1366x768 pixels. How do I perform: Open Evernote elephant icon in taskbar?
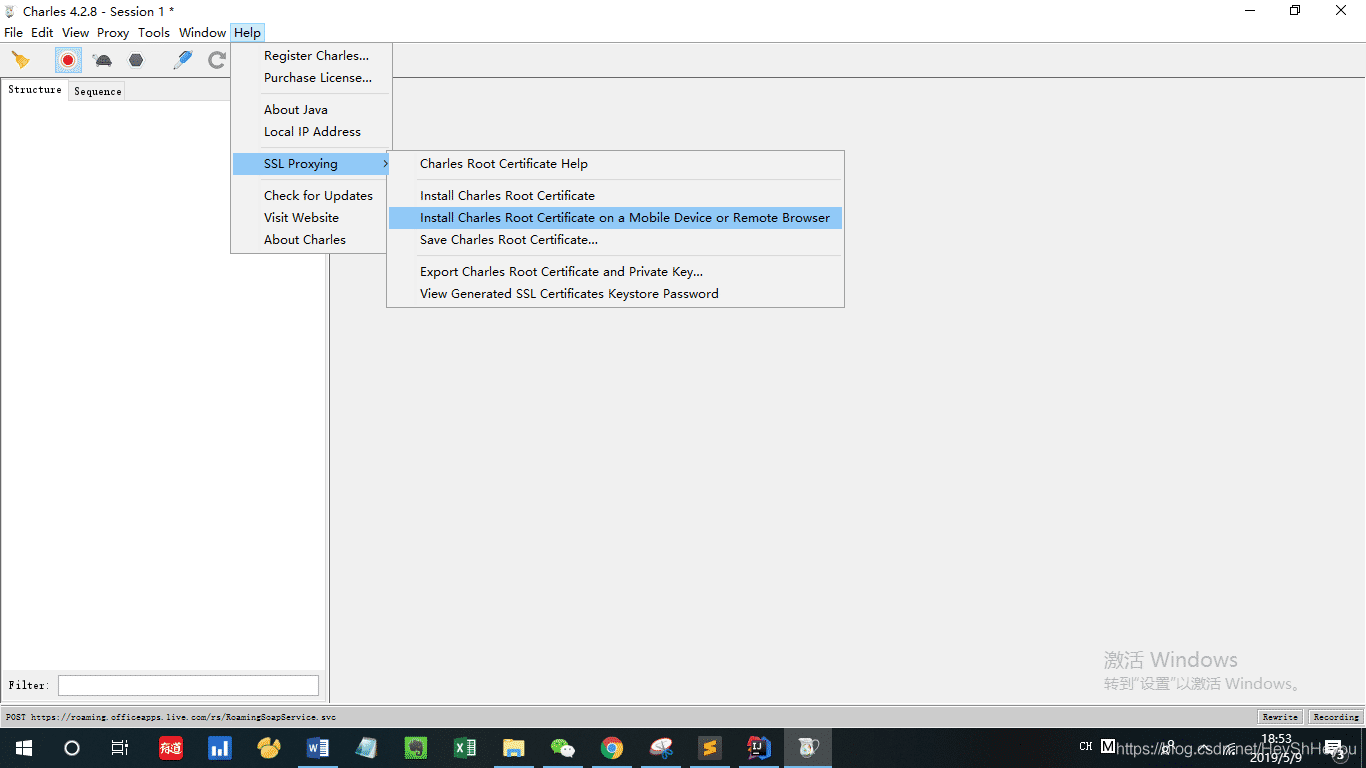pos(416,748)
